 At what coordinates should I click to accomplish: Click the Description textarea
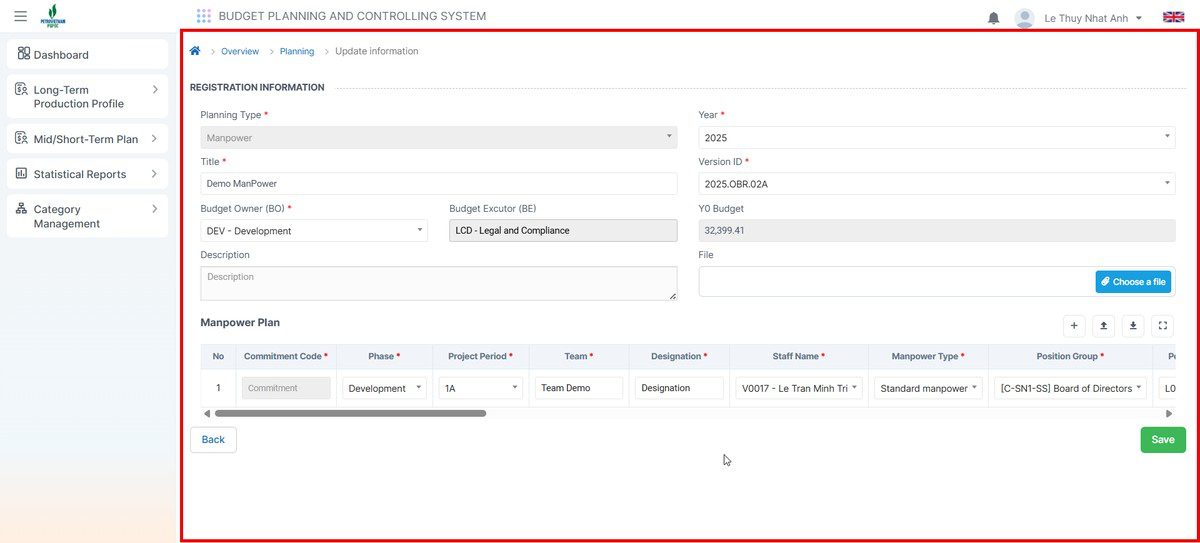439,283
